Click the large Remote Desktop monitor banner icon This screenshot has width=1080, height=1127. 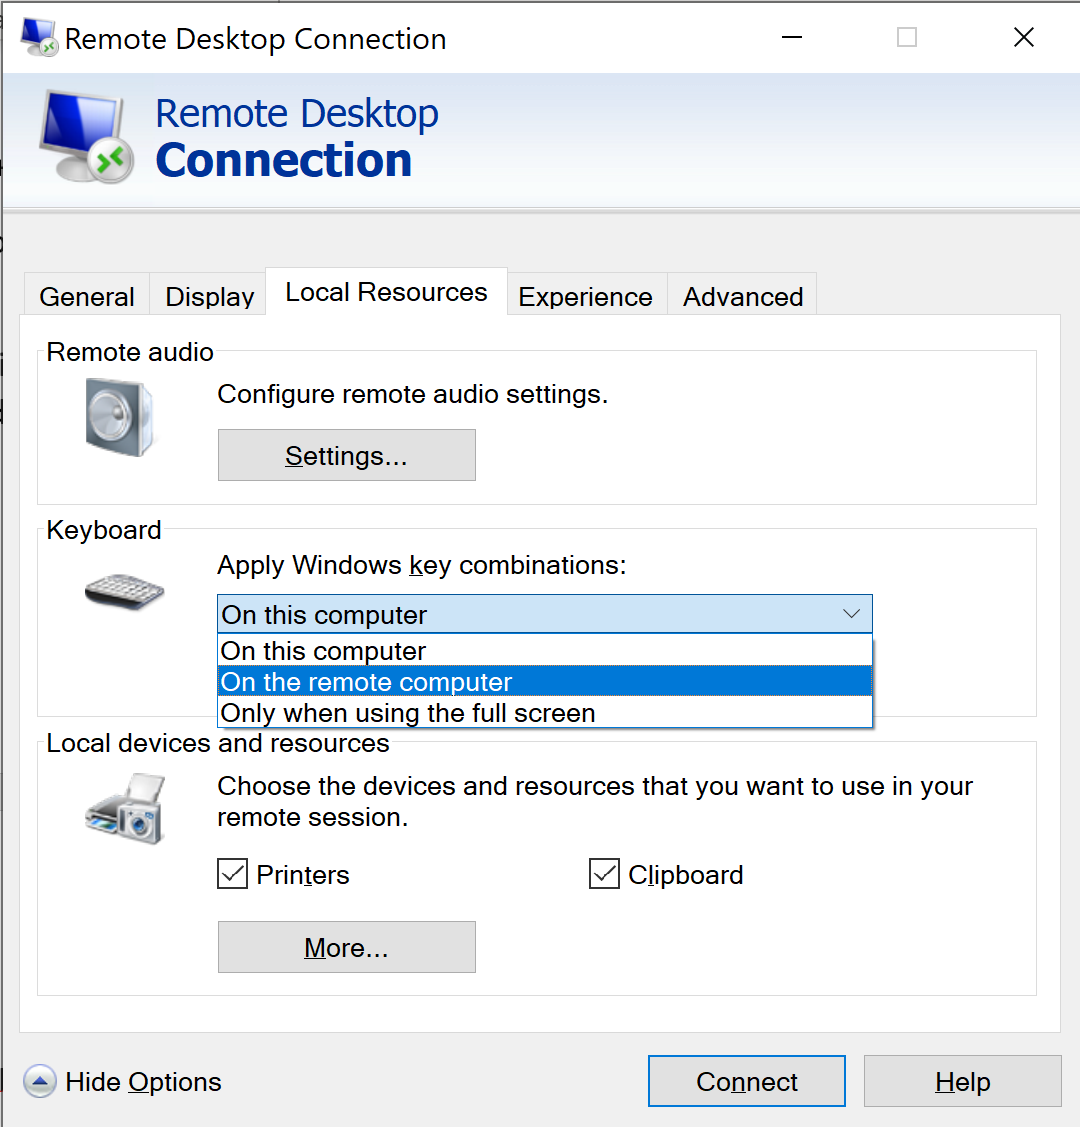[87, 137]
